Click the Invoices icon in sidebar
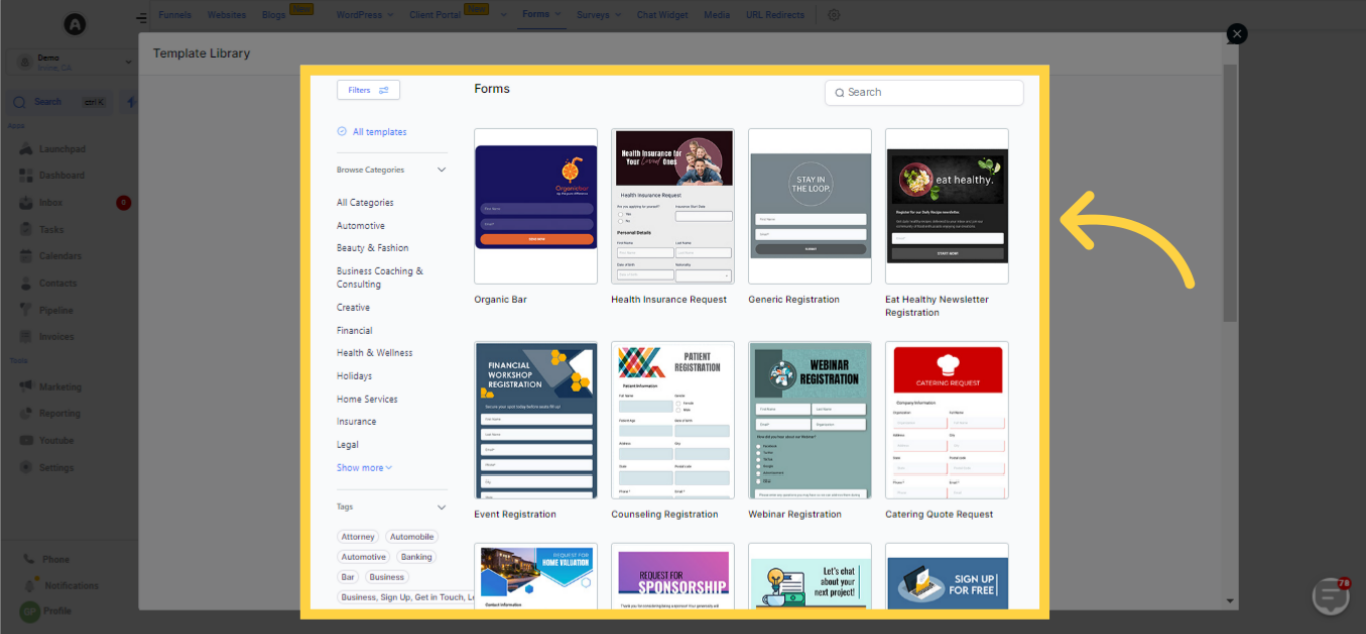 pyautogui.click(x=26, y=337)
